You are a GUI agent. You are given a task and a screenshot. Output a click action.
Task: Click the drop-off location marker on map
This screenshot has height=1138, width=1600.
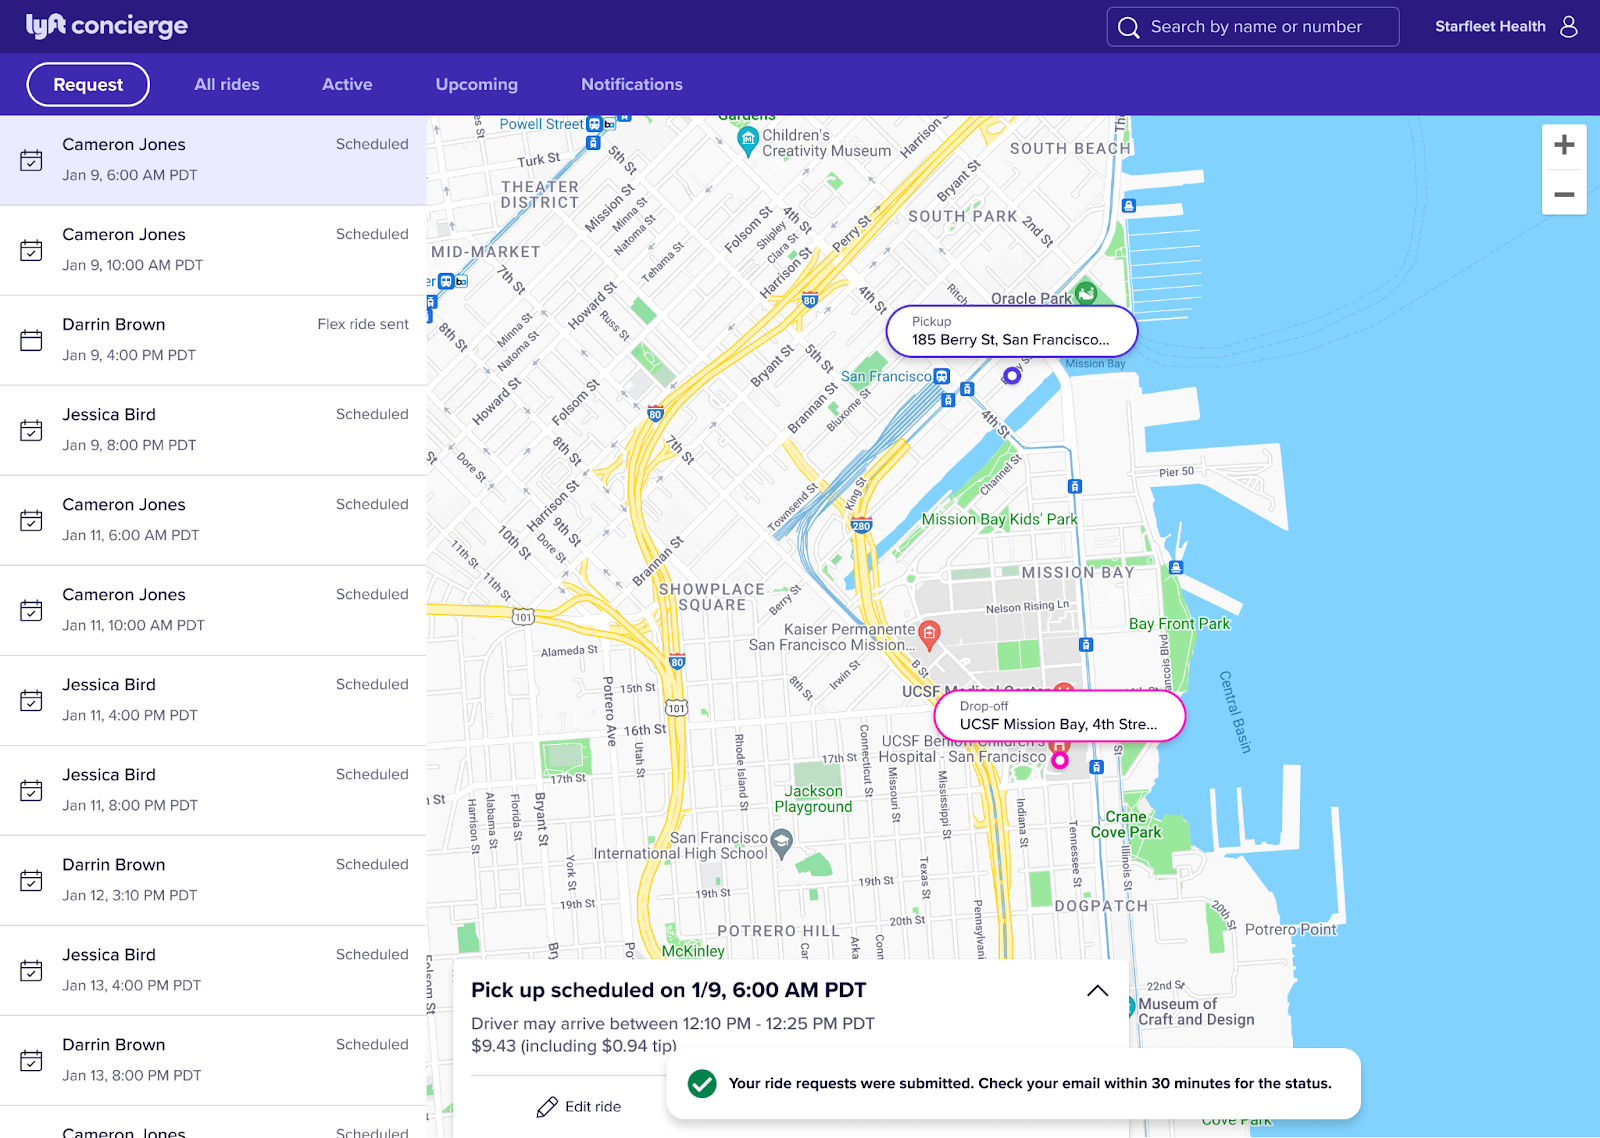(1060, 760)
